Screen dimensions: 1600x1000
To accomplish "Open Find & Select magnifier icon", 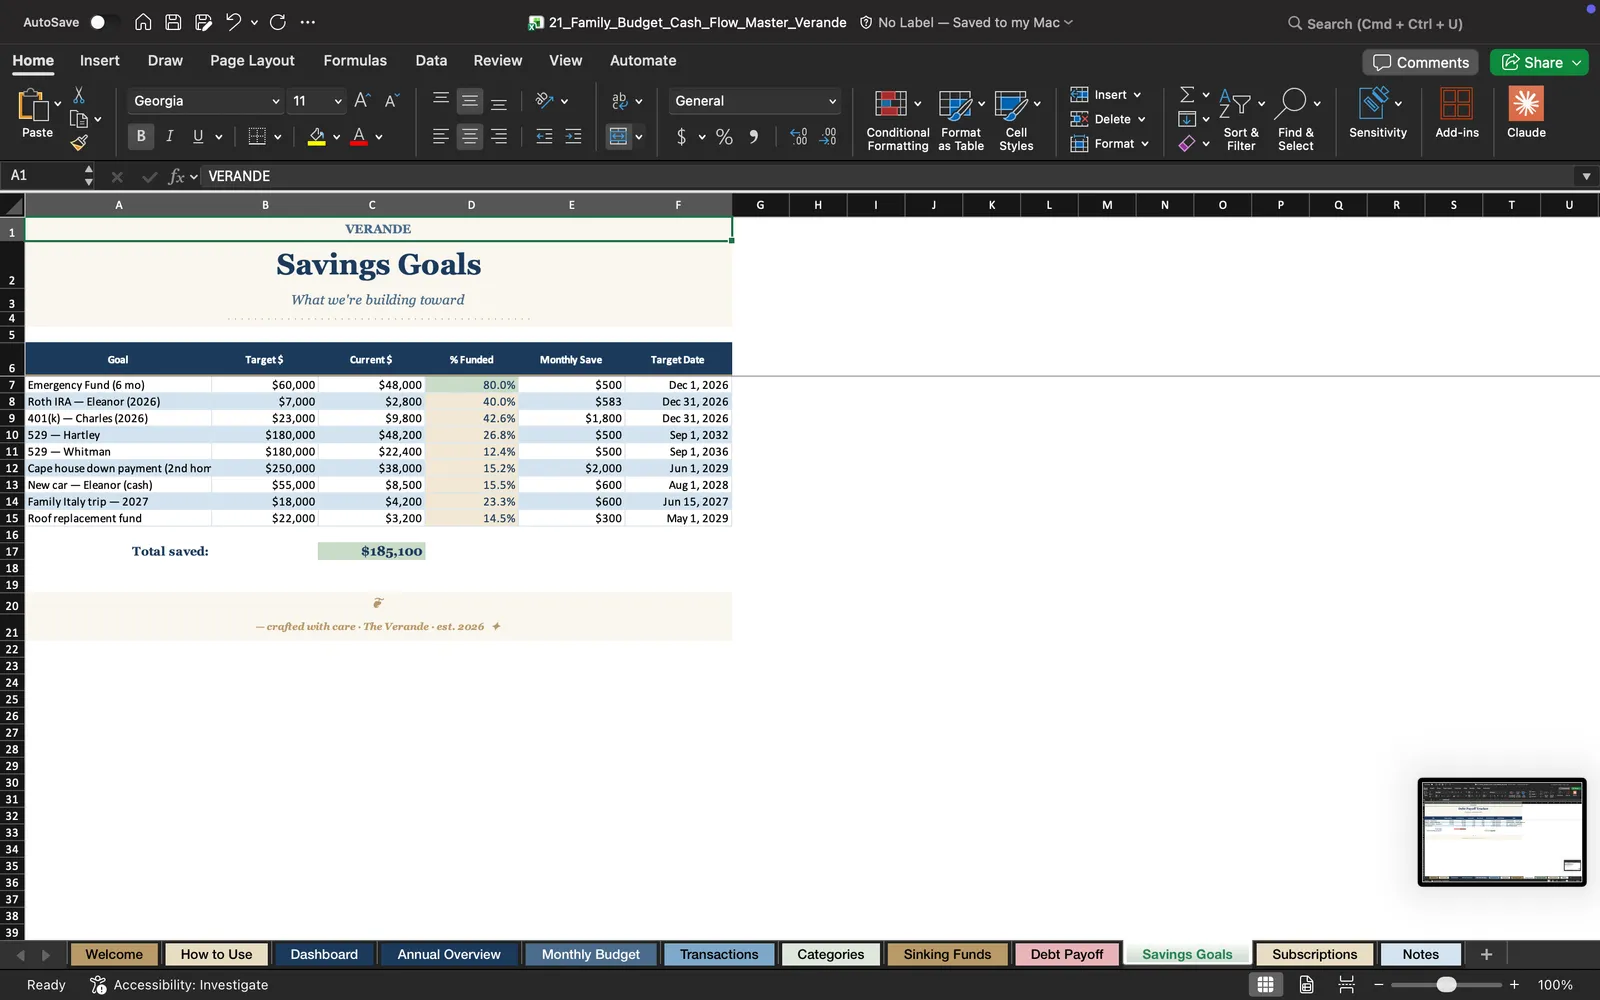I will point(1292,103).
